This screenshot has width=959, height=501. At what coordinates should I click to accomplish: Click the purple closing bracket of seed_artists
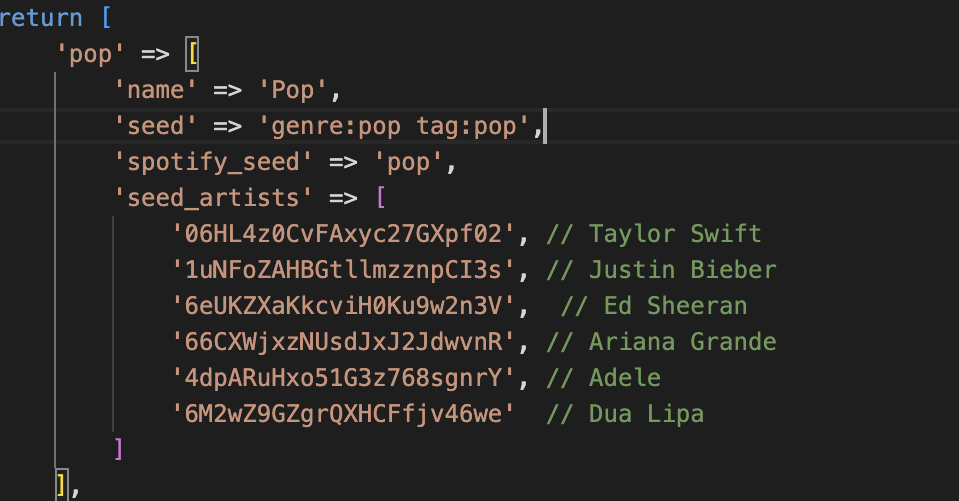coord(119,450)
